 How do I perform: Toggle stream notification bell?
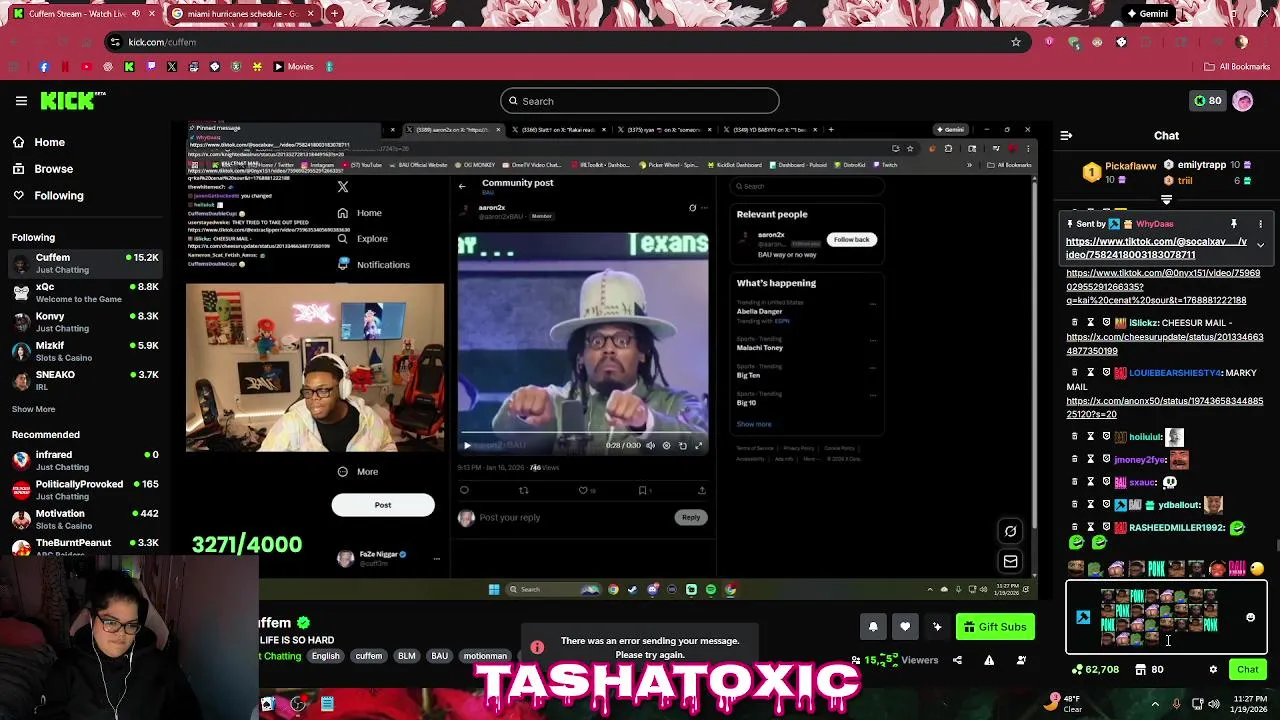point(873,627)
